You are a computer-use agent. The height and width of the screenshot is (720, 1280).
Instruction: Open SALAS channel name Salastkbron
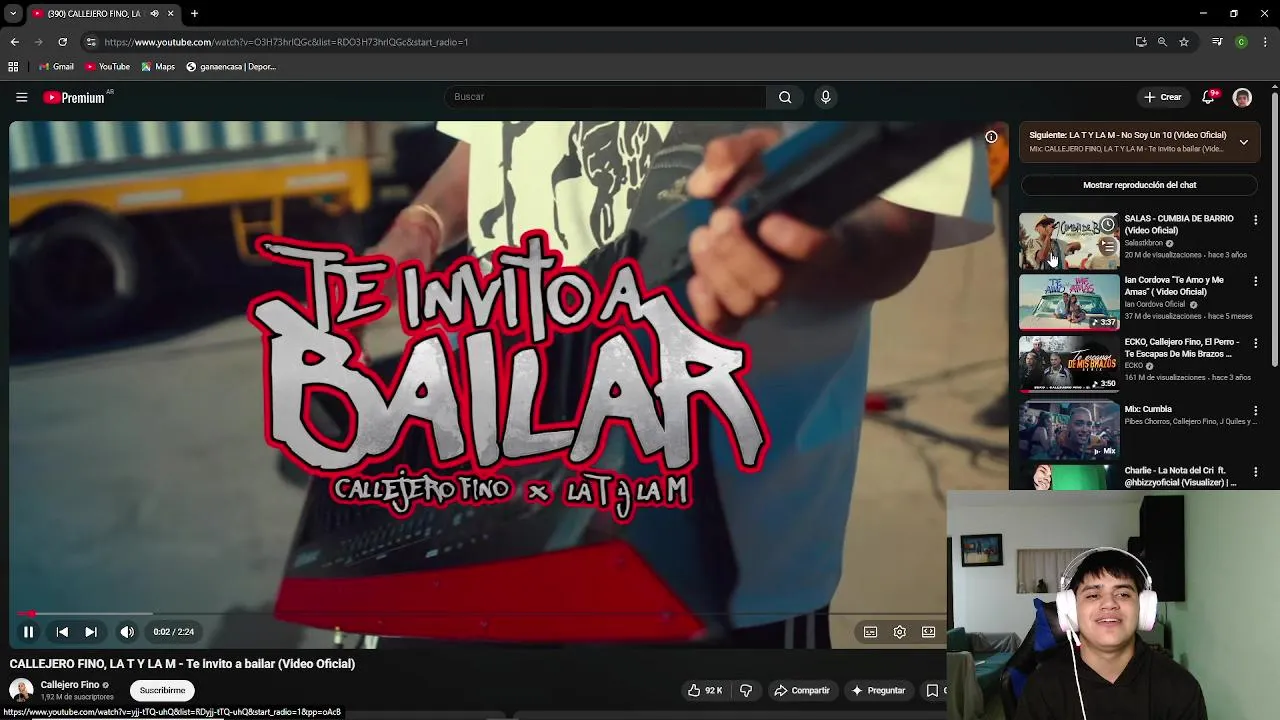pyautogui.click(x=1143, y=243)
